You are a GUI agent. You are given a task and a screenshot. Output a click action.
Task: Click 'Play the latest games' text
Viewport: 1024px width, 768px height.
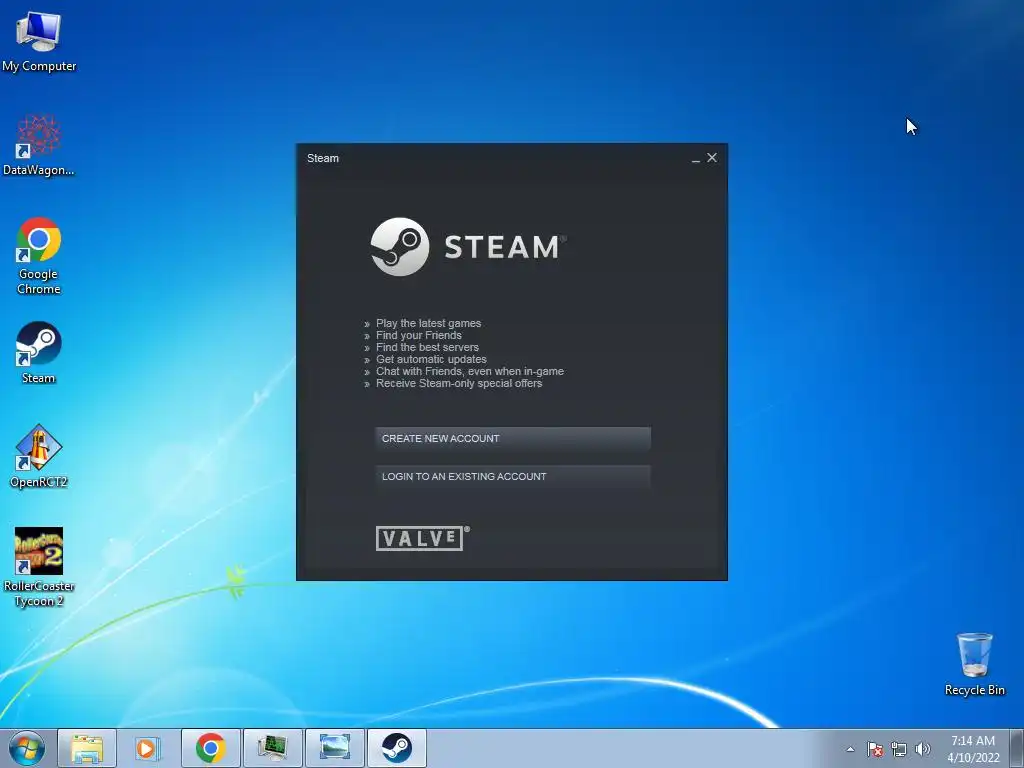point(428,323)
